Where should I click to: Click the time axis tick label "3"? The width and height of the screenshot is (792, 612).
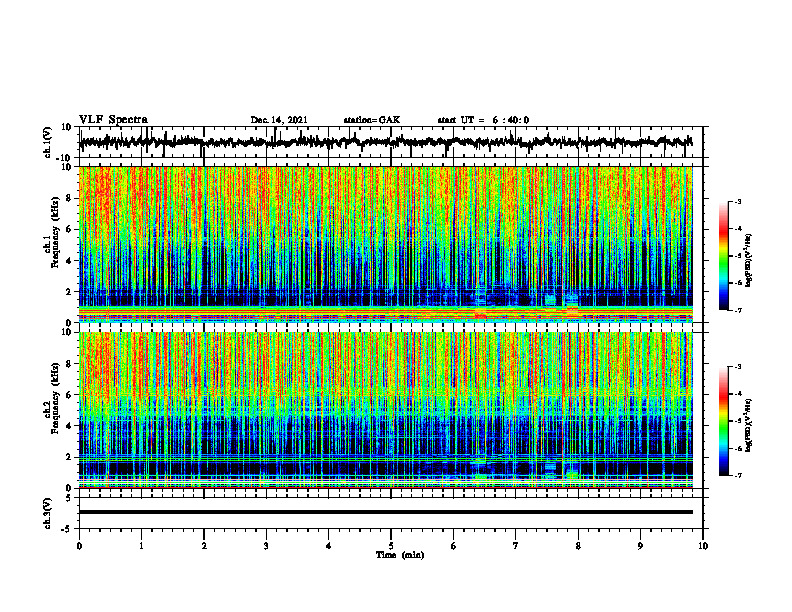(266, 546)
